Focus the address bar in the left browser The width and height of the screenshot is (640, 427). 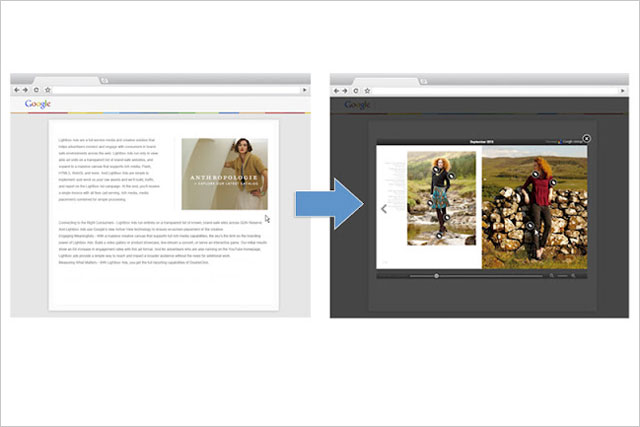(176, 90)
